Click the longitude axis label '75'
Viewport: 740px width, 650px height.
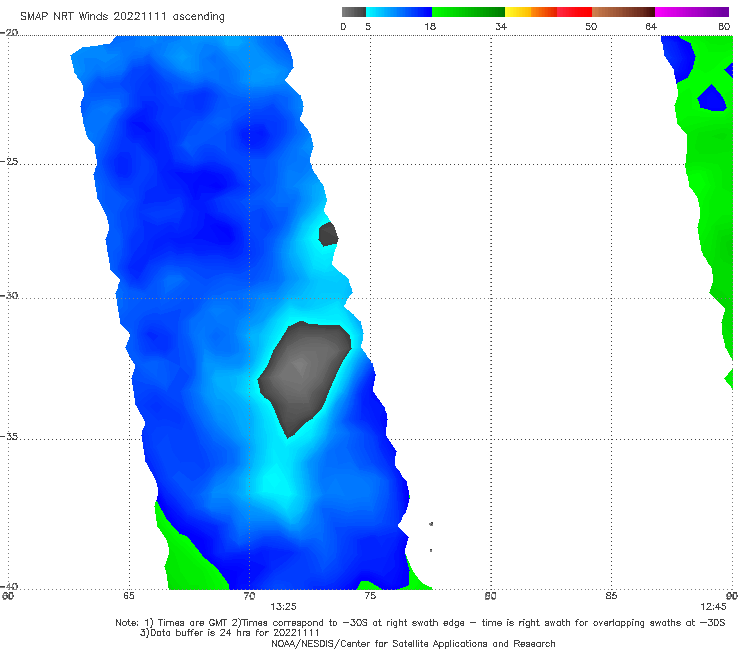(370, 596)
